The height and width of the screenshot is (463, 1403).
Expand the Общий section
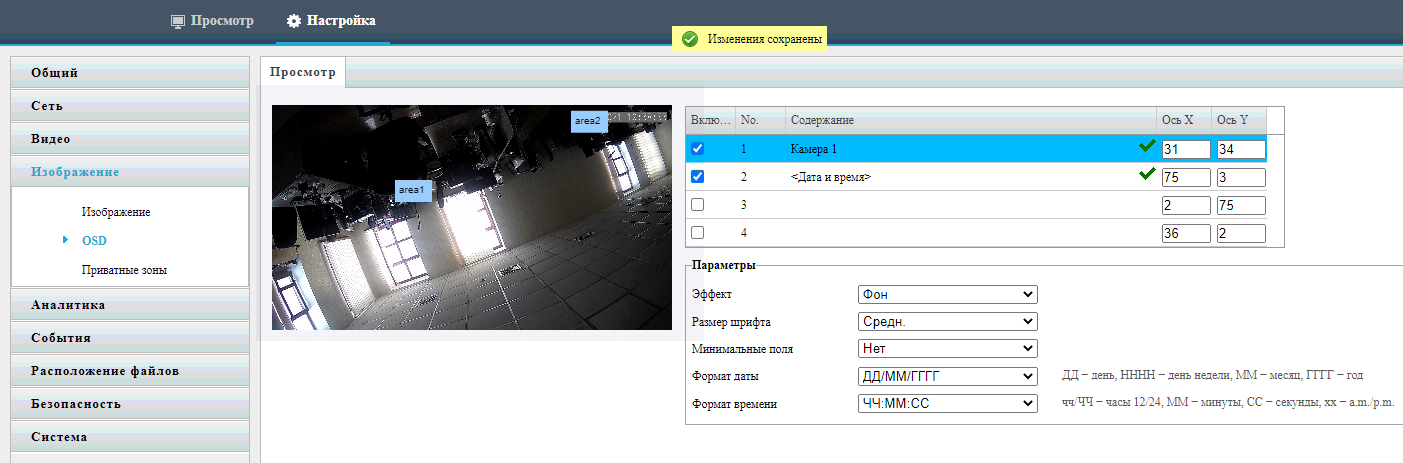[x=130, y=72]
